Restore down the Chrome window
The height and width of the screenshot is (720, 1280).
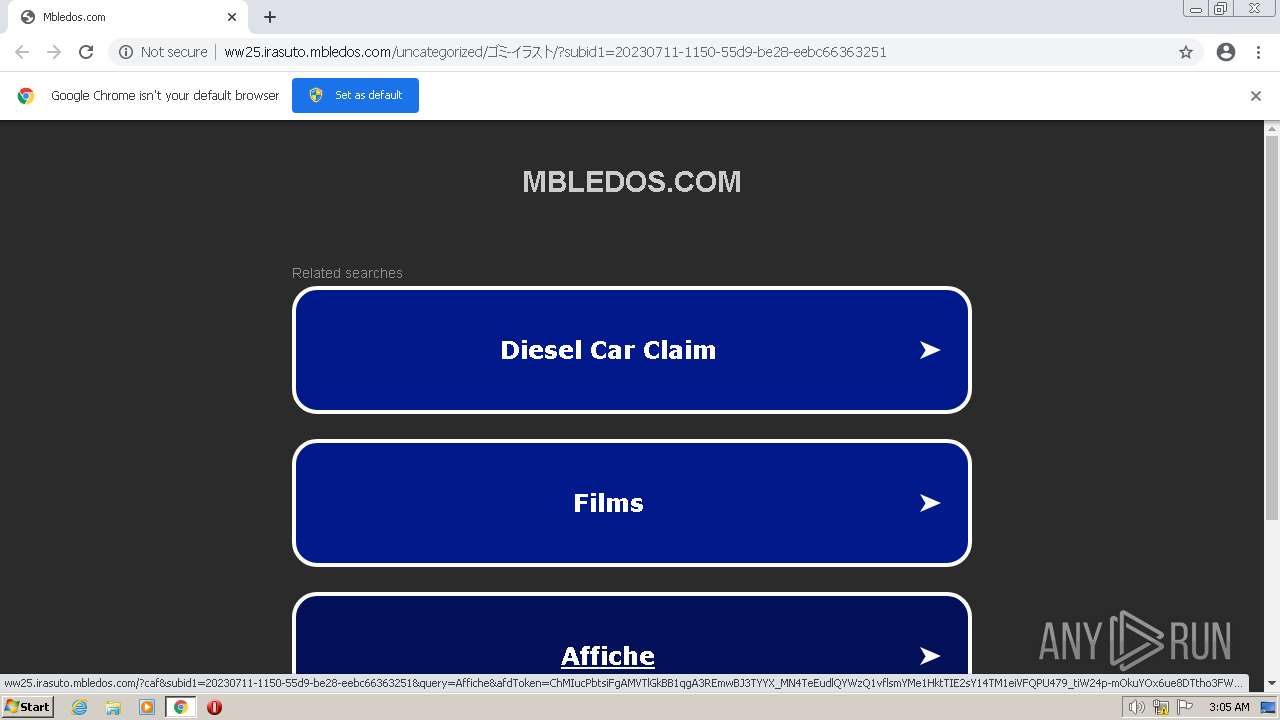pos(1221,9)
